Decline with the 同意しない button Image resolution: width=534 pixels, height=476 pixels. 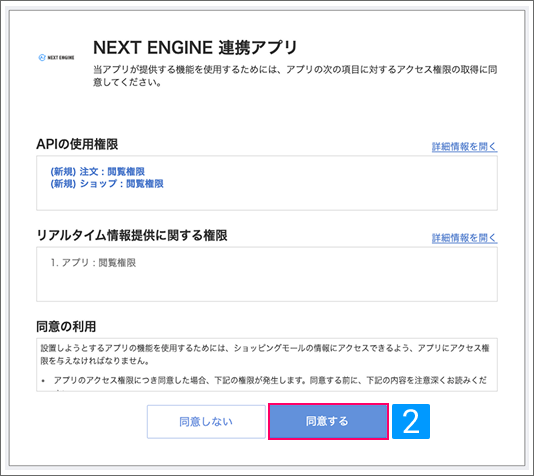pyautogui.click(x=206, y=422)
